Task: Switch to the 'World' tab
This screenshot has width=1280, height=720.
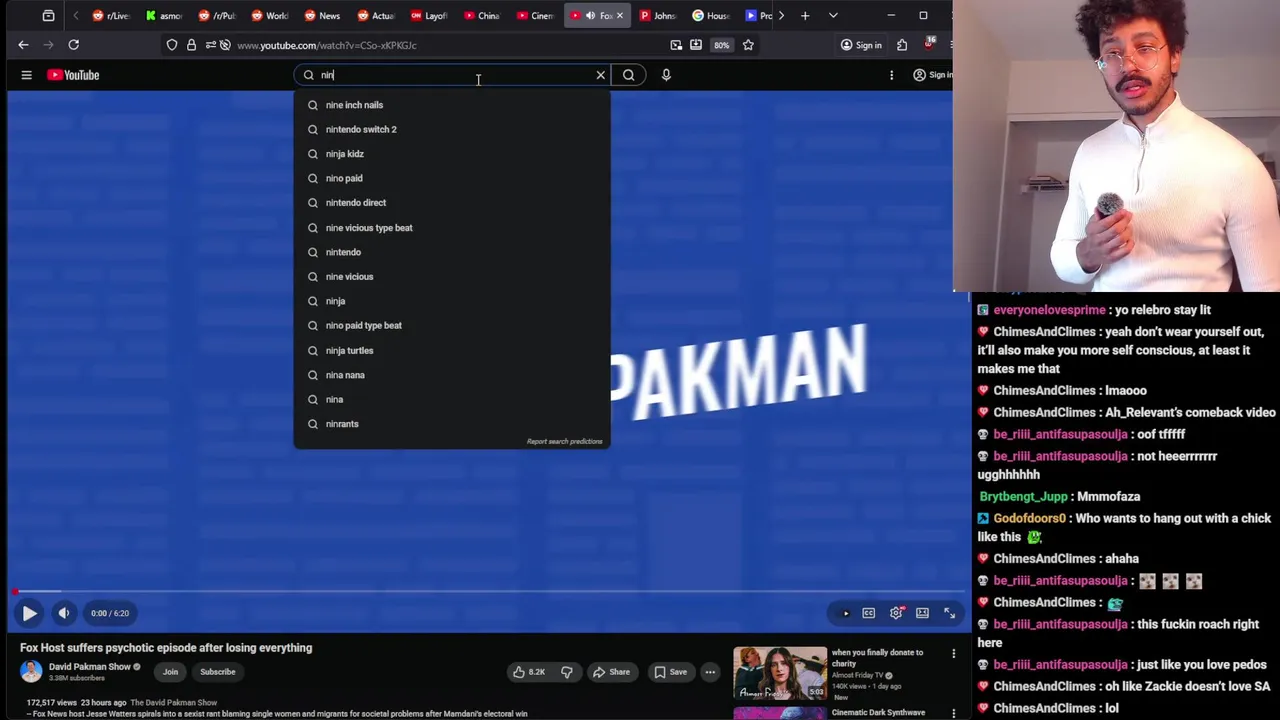Action: 270,15
